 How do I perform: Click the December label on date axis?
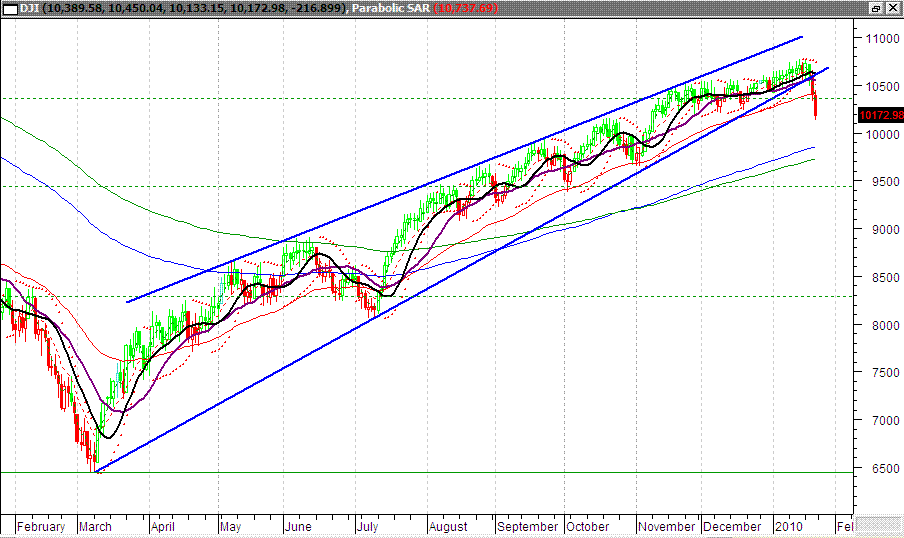[732, 526]
